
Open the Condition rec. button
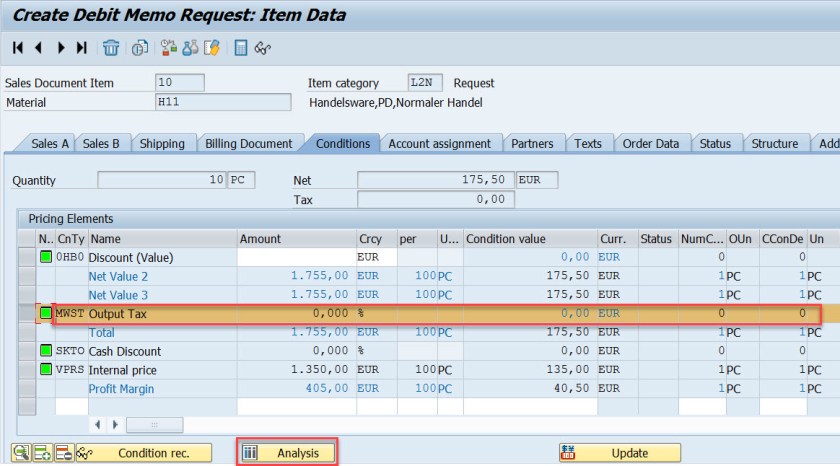tap(146, 453)
